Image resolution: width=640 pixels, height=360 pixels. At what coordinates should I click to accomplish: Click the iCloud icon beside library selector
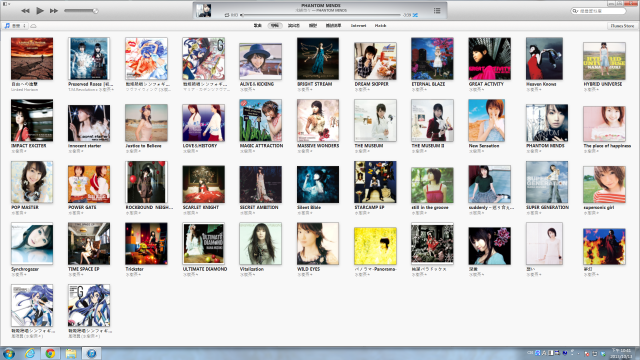click(x=33, y=26)
